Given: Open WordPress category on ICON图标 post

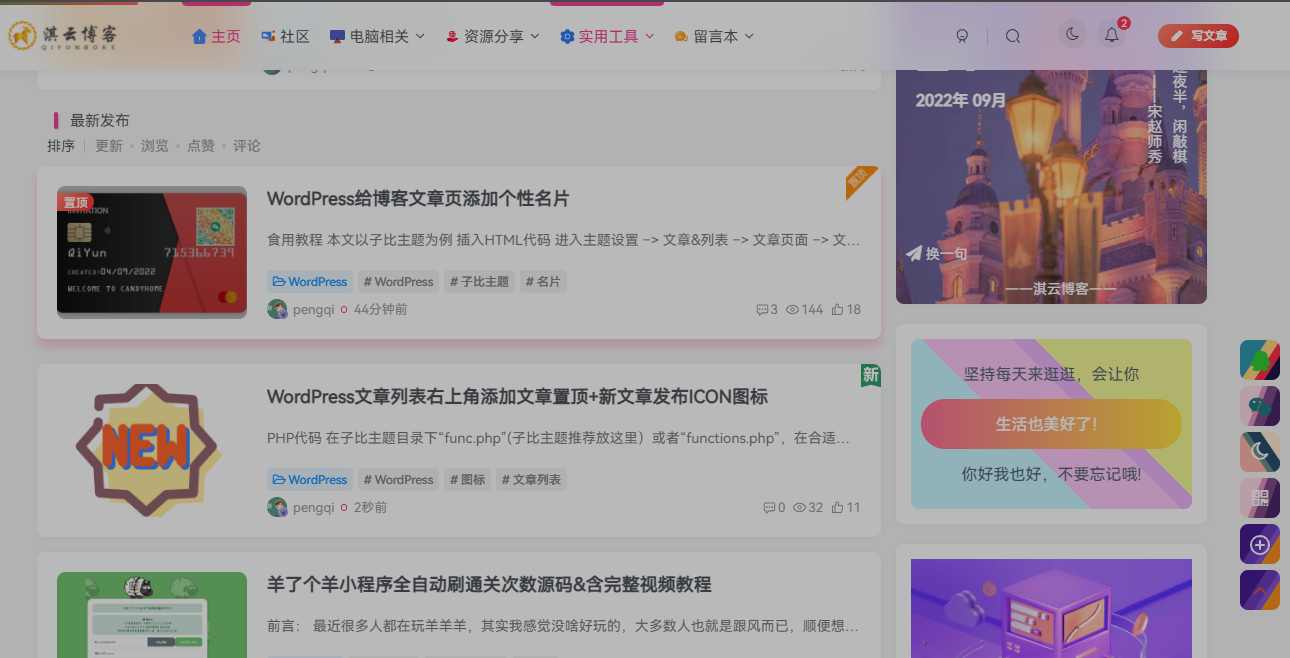Looking at the screenshot, I should click(x=310, y=480).
